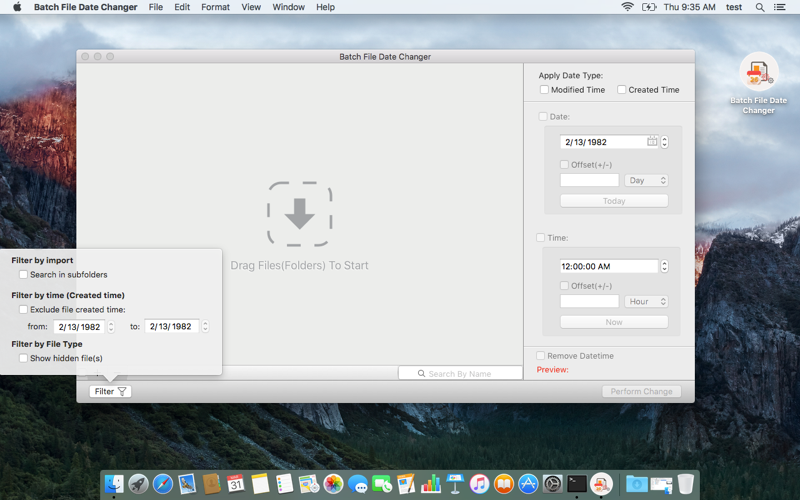
Task: Launch Terminal from the dock
Action: point(577,483)
